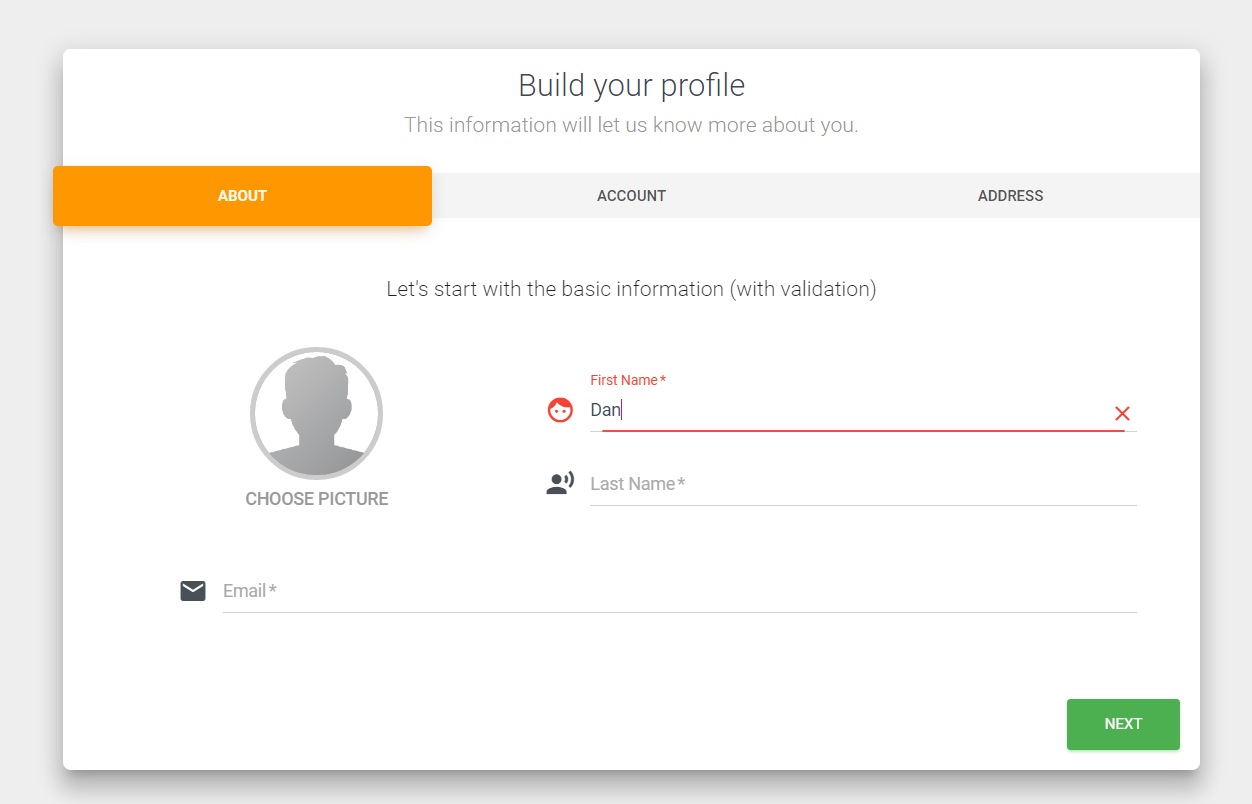
Task: Click the basic information with validation text
Action: pos(631,289)
